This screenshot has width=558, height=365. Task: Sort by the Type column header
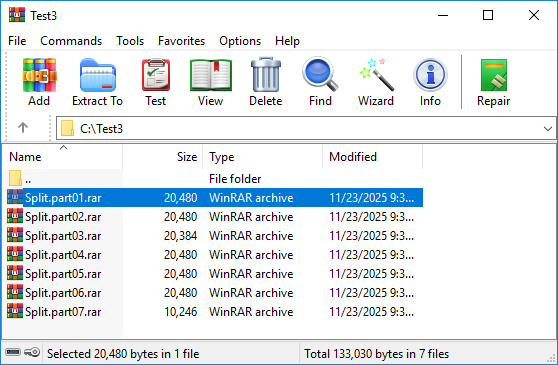[x=263, y=157]
